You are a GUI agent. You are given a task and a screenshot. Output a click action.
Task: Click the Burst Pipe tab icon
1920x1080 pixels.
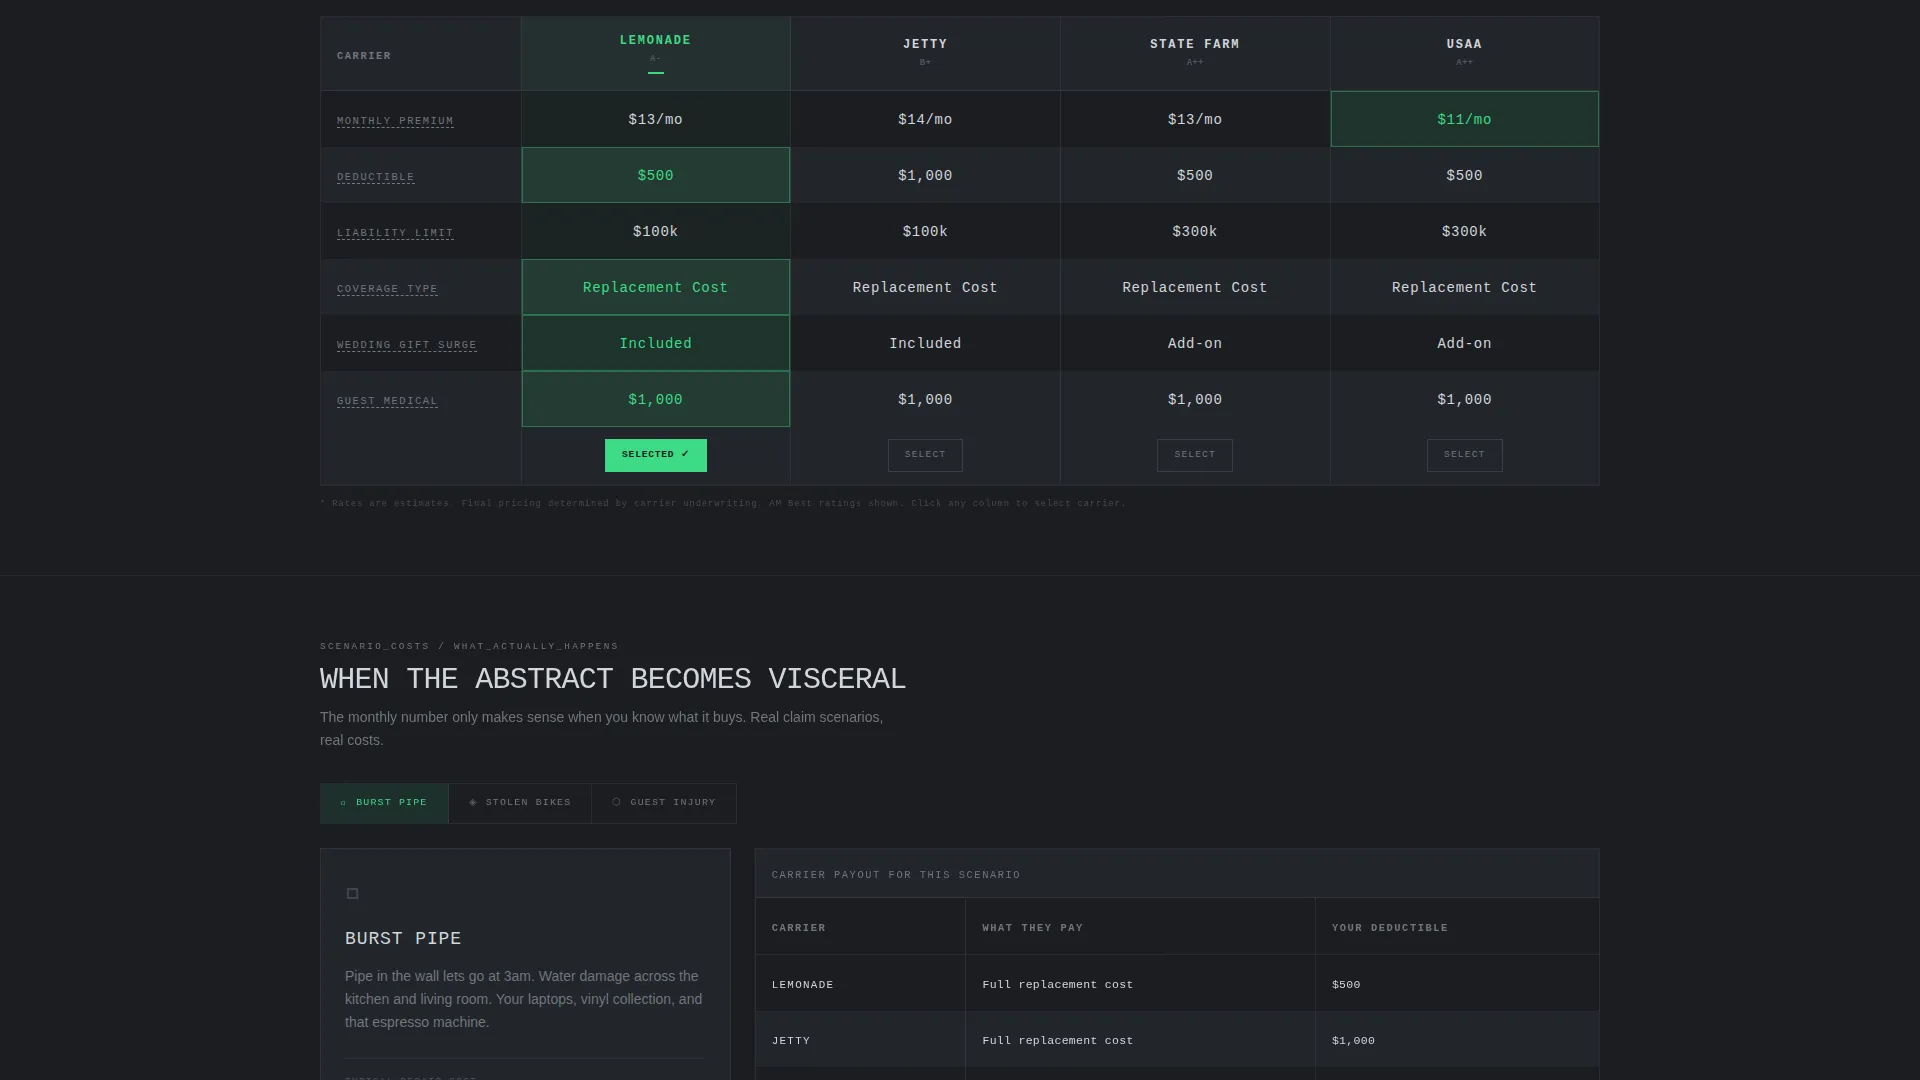[x=343, y=803]
